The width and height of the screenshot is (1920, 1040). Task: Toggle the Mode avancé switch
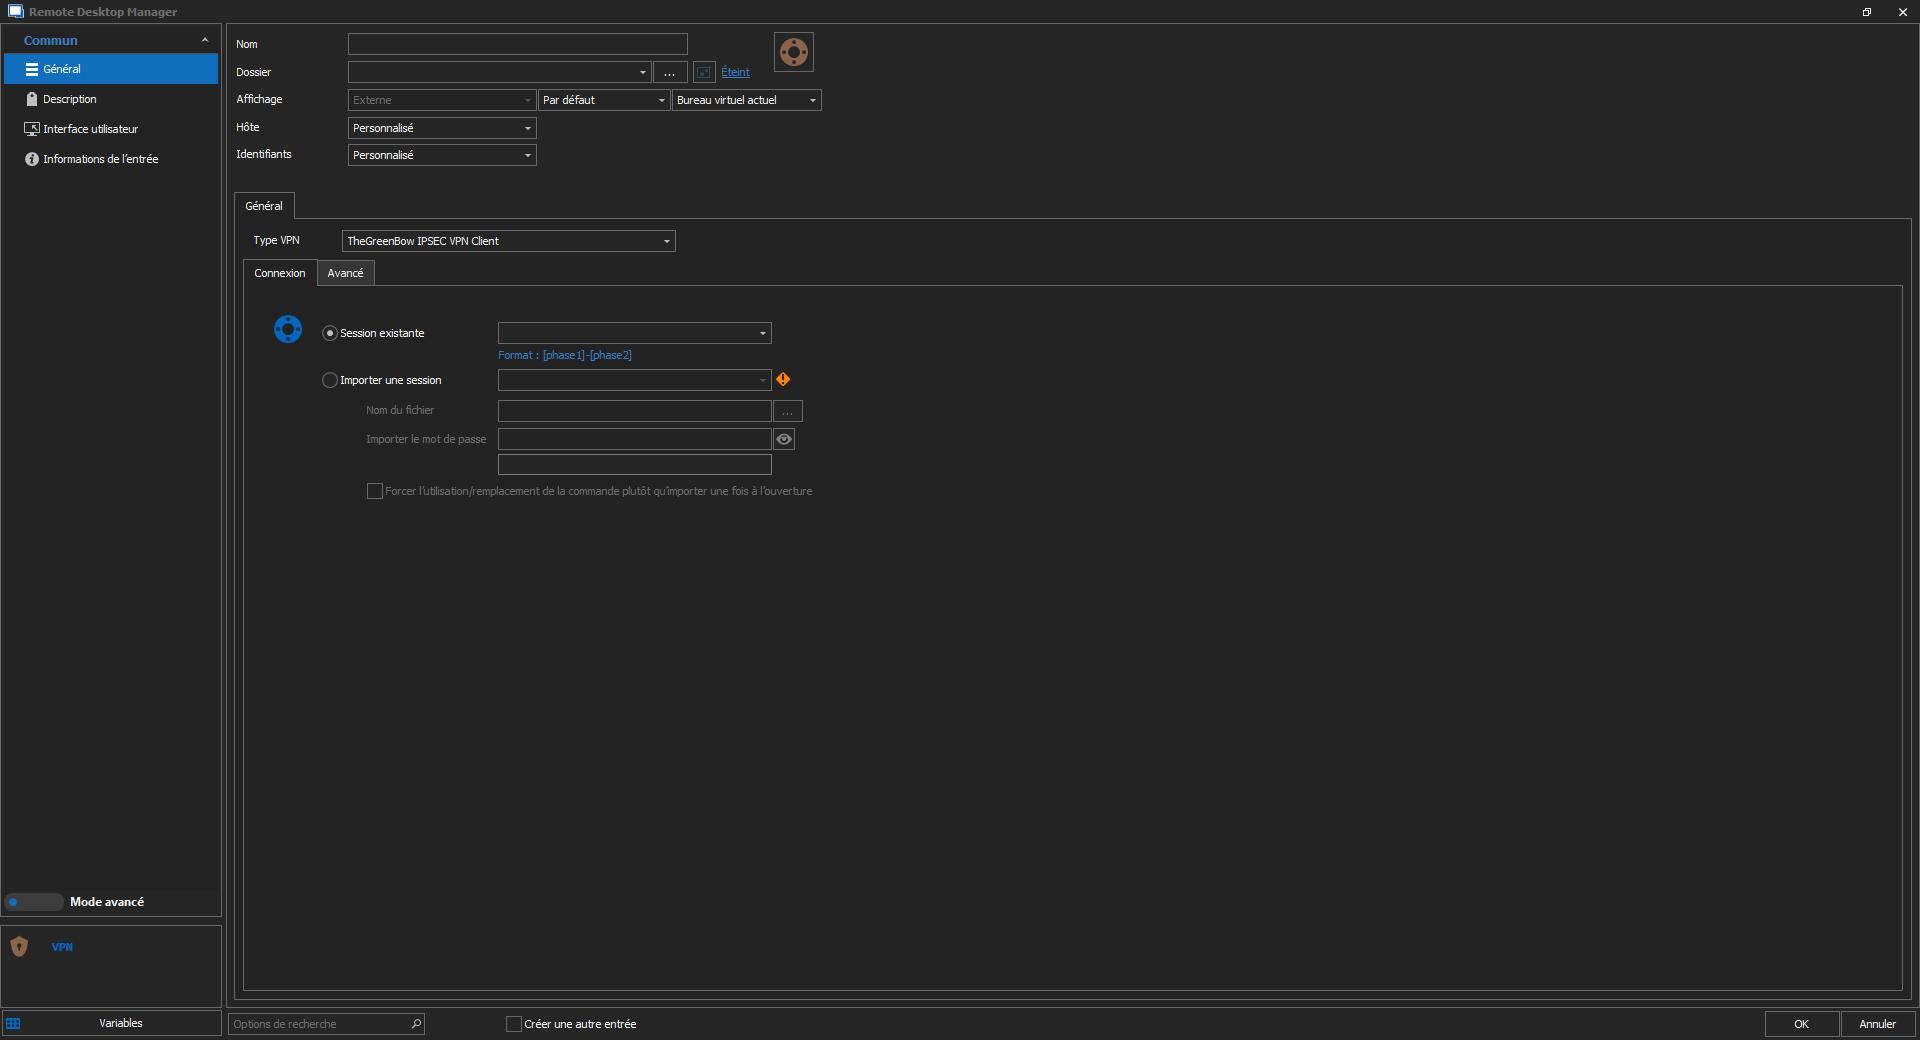tap(34, 902)
